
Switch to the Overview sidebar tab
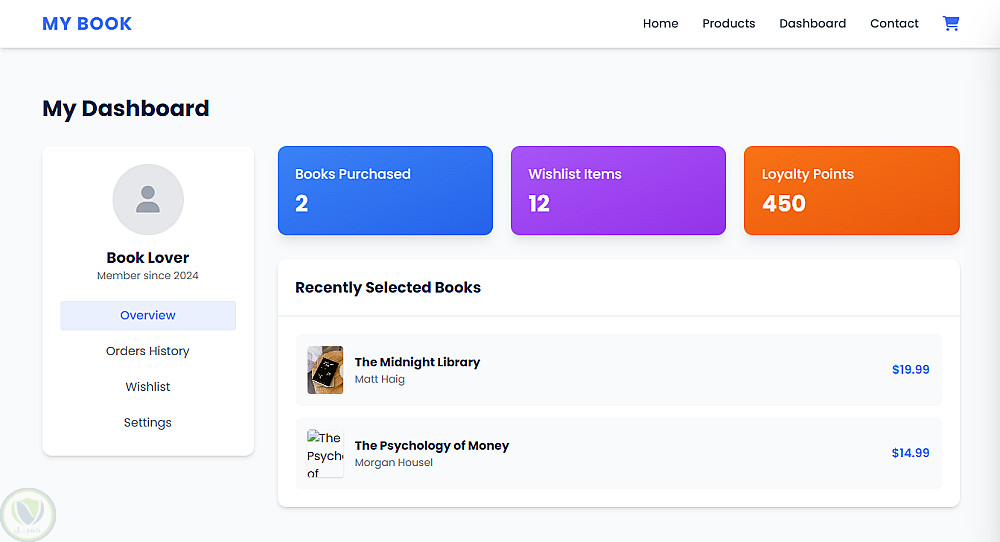[x=148, y=315]
